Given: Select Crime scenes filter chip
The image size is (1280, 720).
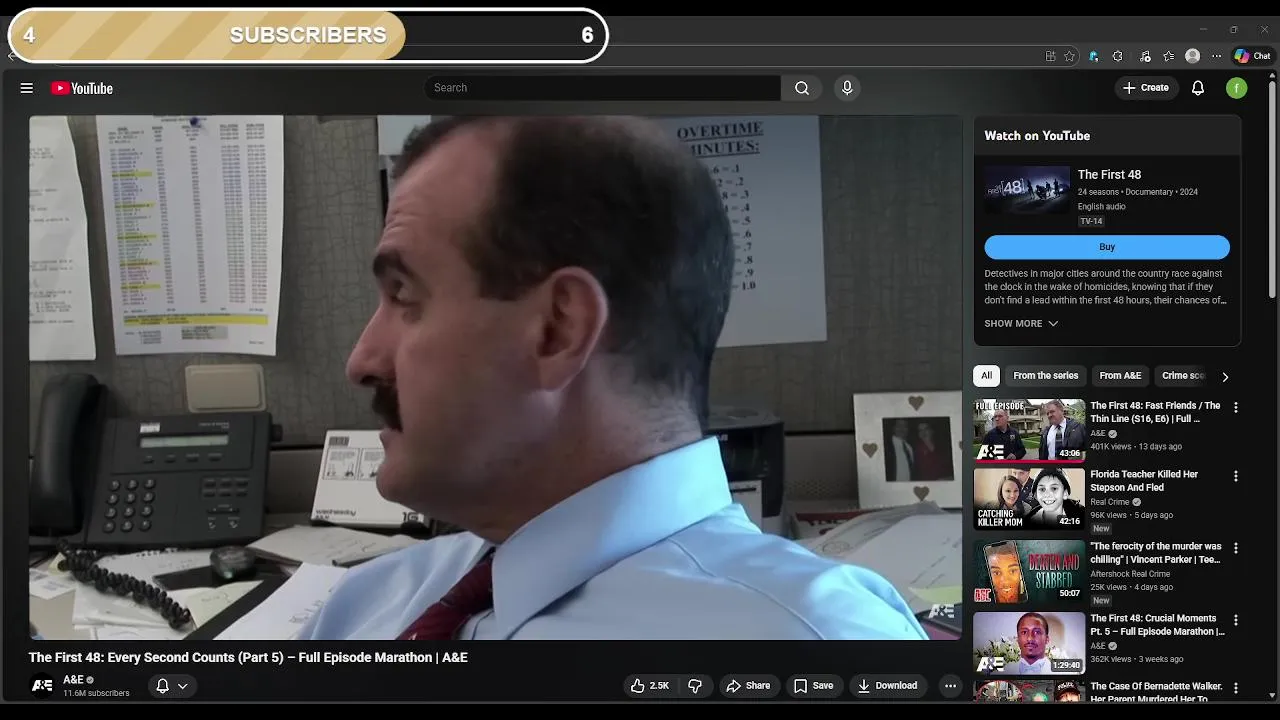Looking at the screenshot, I should (x=1183, y=376).
